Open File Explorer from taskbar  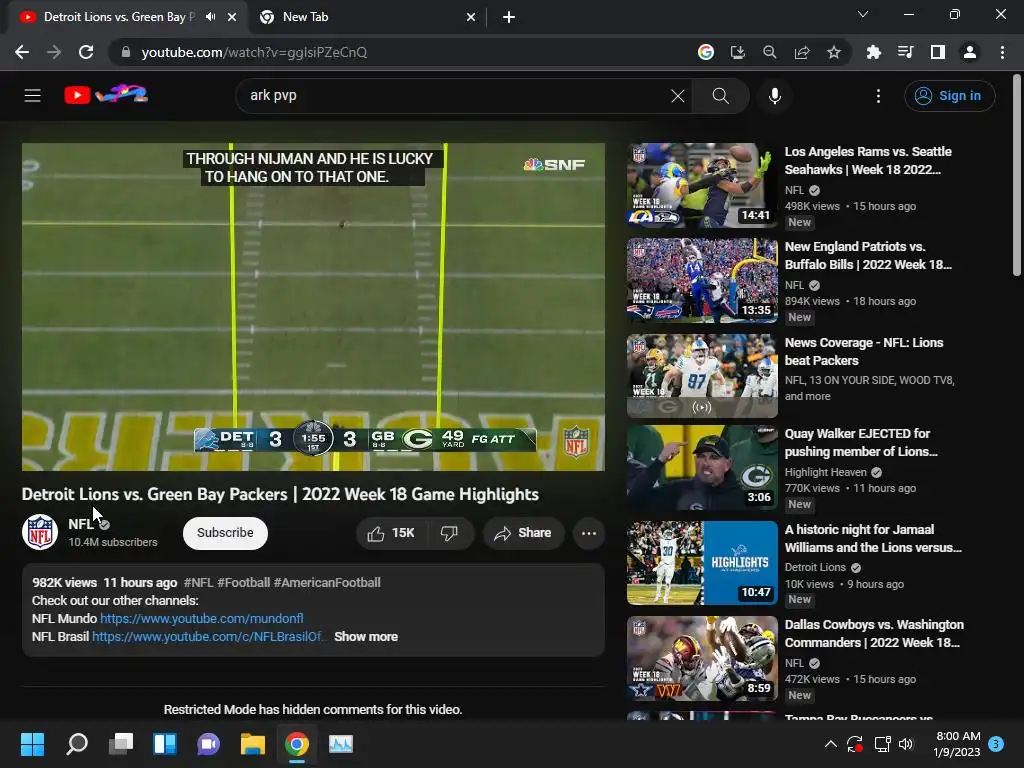(x=252, y=744)
